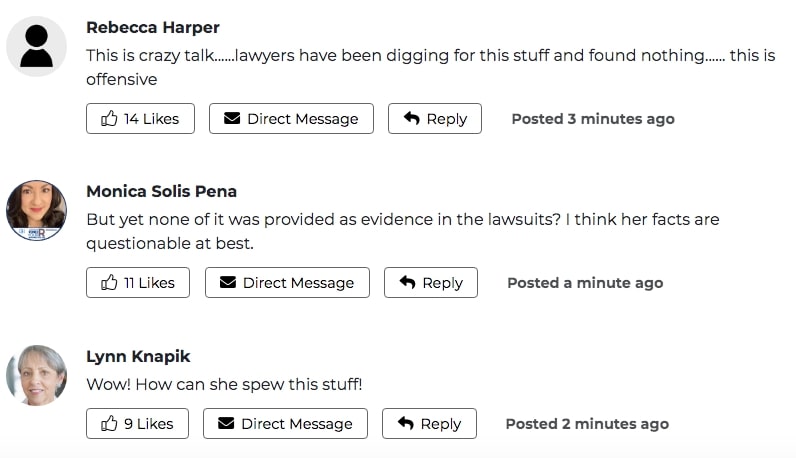The image size is (796, 458).
Task: Open Rebecca Harper's default avatar
Action: click(37, 46)
